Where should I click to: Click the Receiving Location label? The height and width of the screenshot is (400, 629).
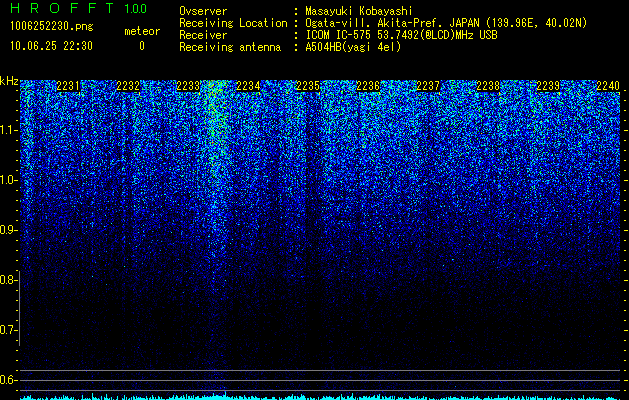233,23
